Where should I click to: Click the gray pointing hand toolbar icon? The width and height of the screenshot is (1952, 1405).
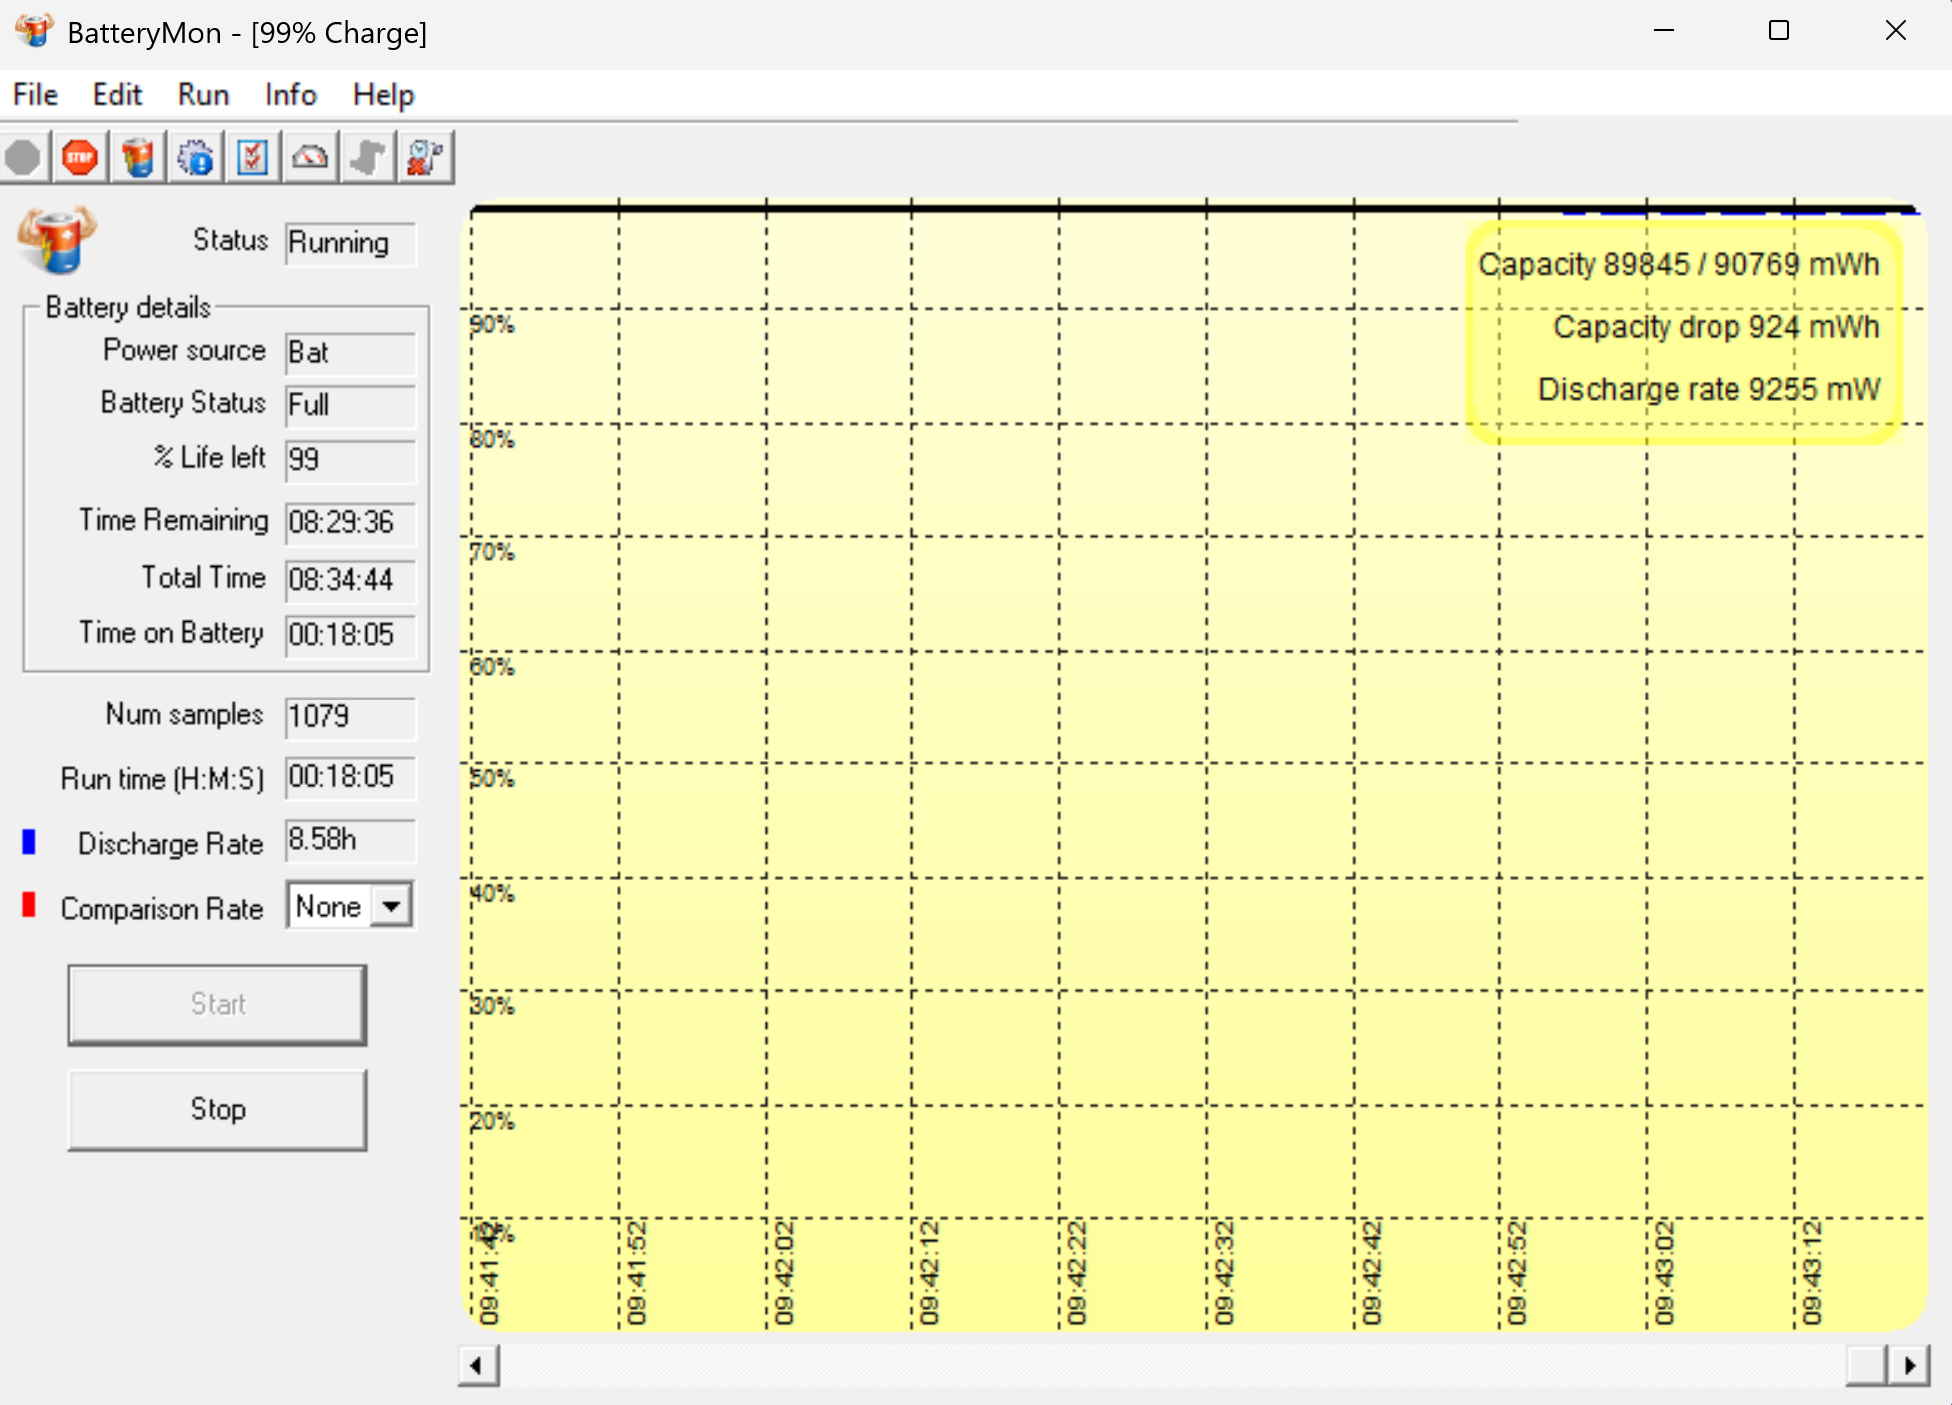[368, 158]
